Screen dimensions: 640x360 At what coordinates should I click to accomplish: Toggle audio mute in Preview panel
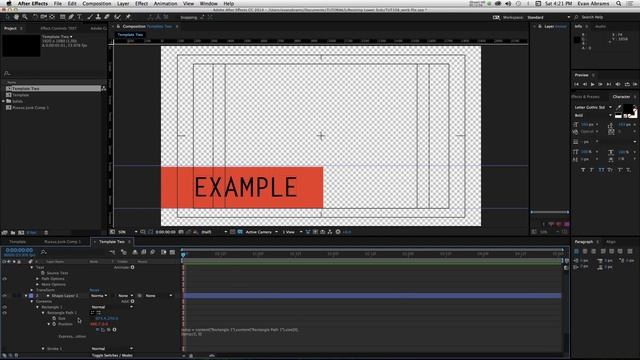point(618,84)
